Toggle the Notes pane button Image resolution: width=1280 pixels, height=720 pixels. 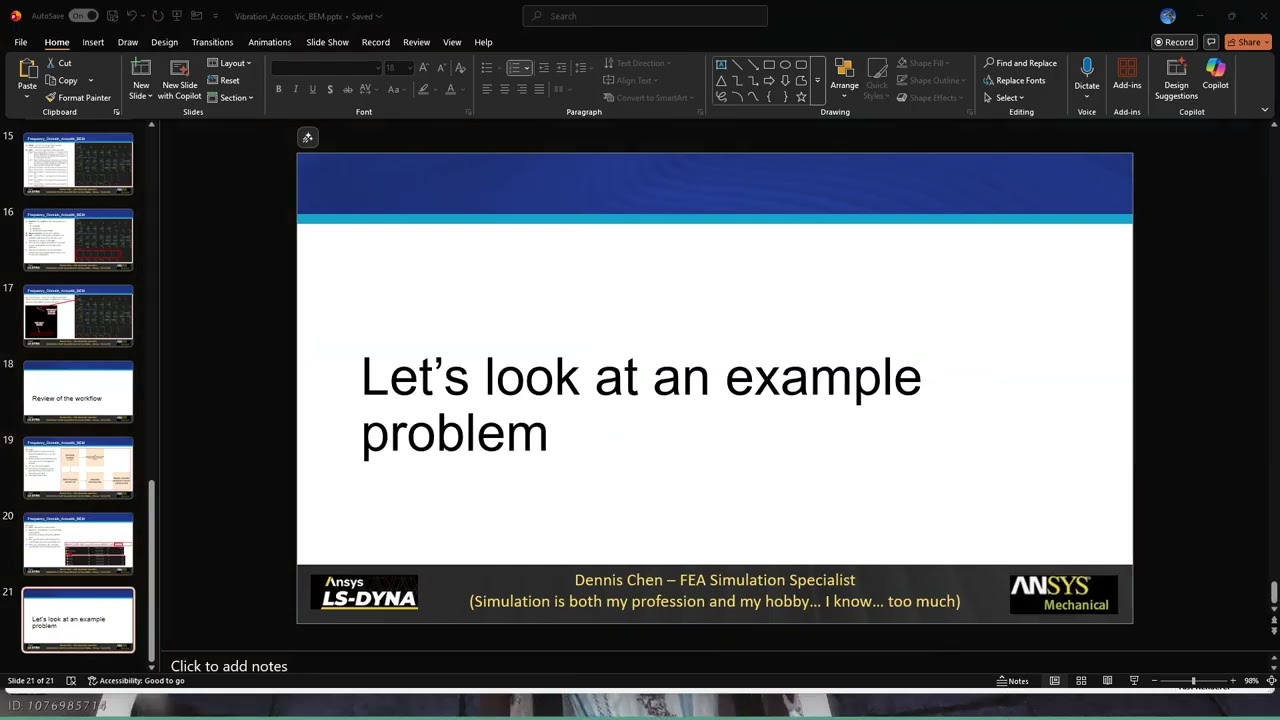pyautogui.click(x=1012, y=681)
